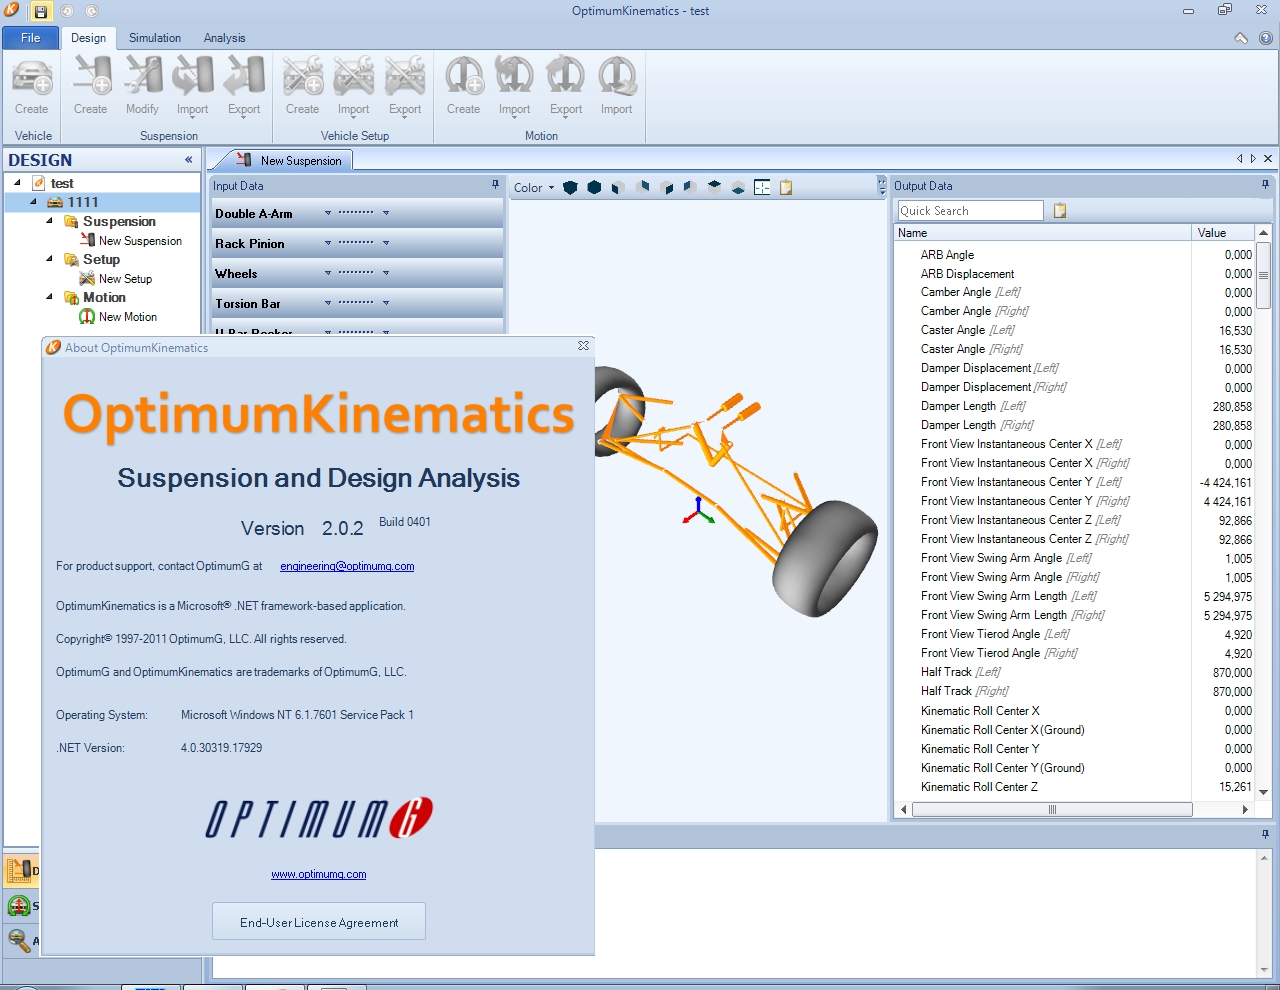The image size is (1280, 990).
Task: Pin the Output Data panel
Action: pyautogui.click(x=1265, y=185)
